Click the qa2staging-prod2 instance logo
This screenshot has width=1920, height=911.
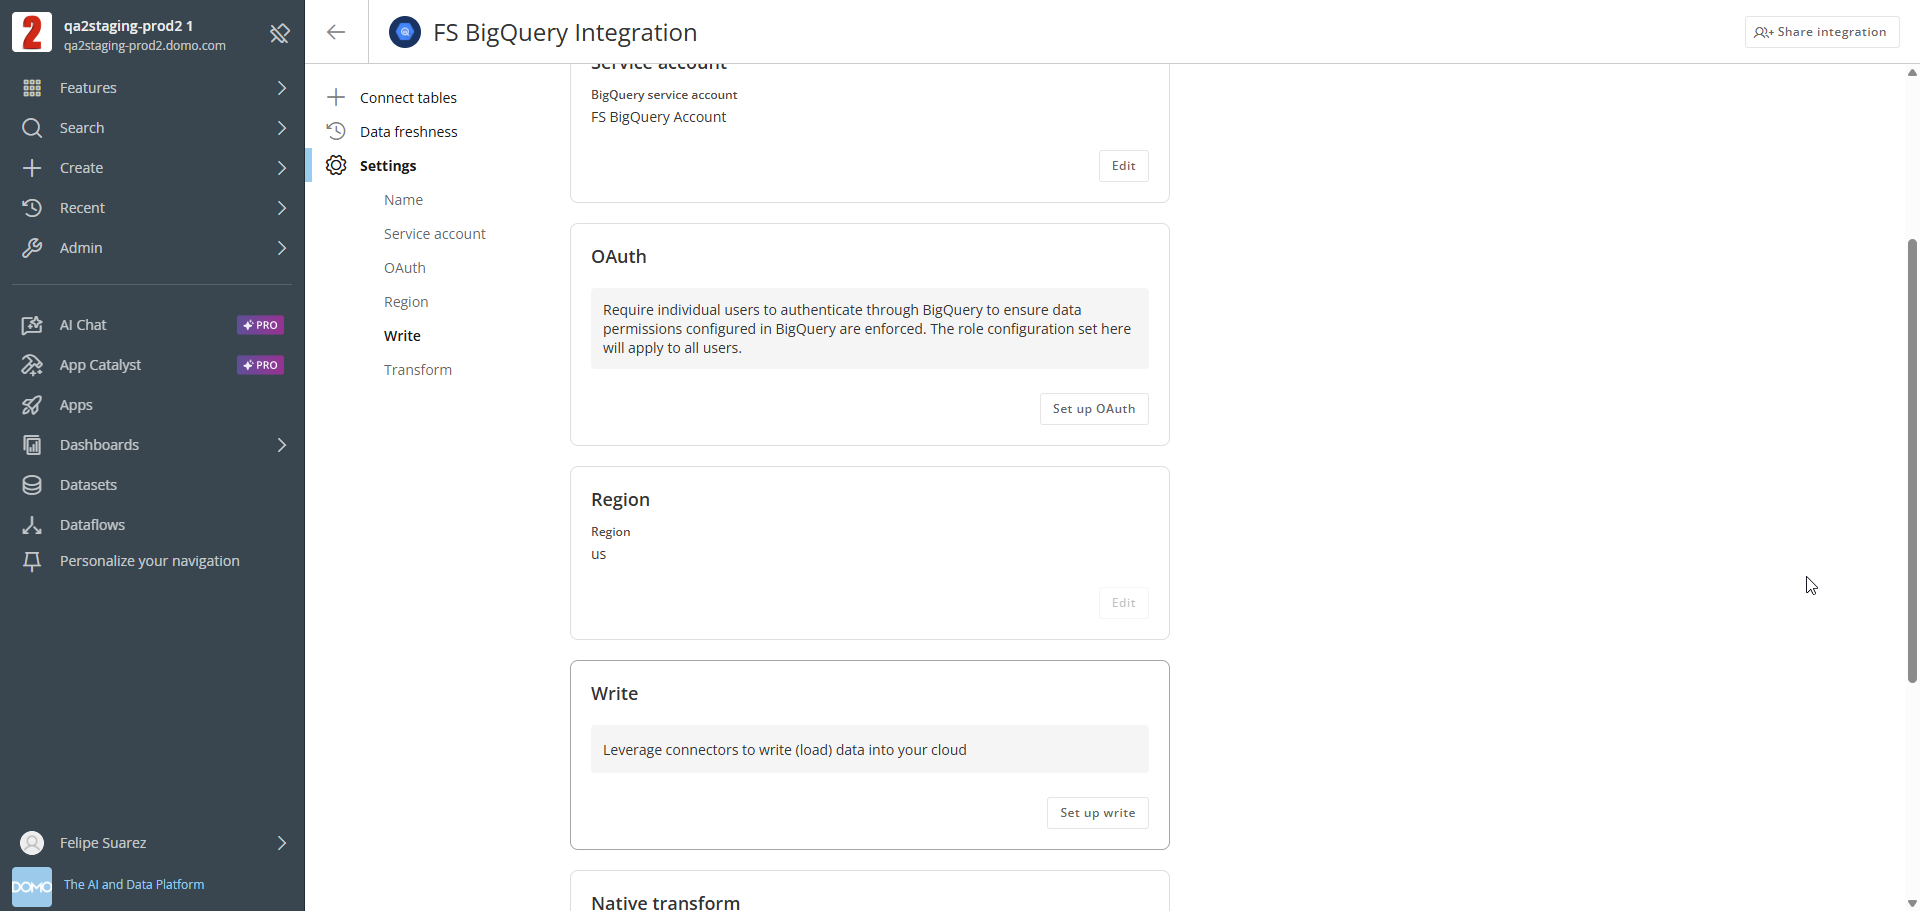click(x=32, y=33)
